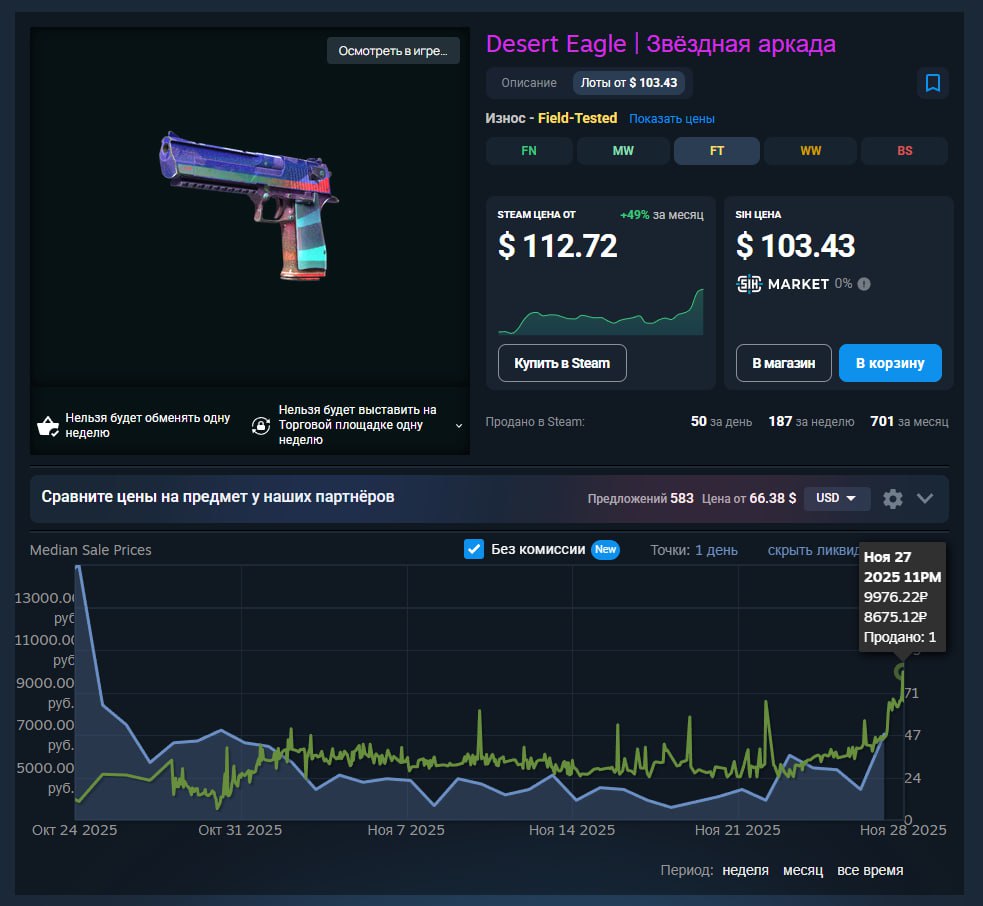Click the Steam price $ 112.72

[557, 246]
